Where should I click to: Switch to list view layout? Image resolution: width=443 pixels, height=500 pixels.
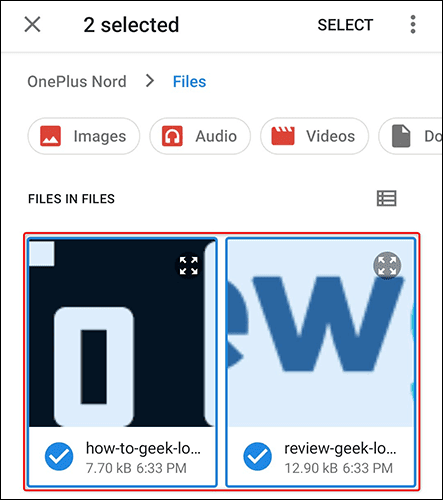coord(387,199)
